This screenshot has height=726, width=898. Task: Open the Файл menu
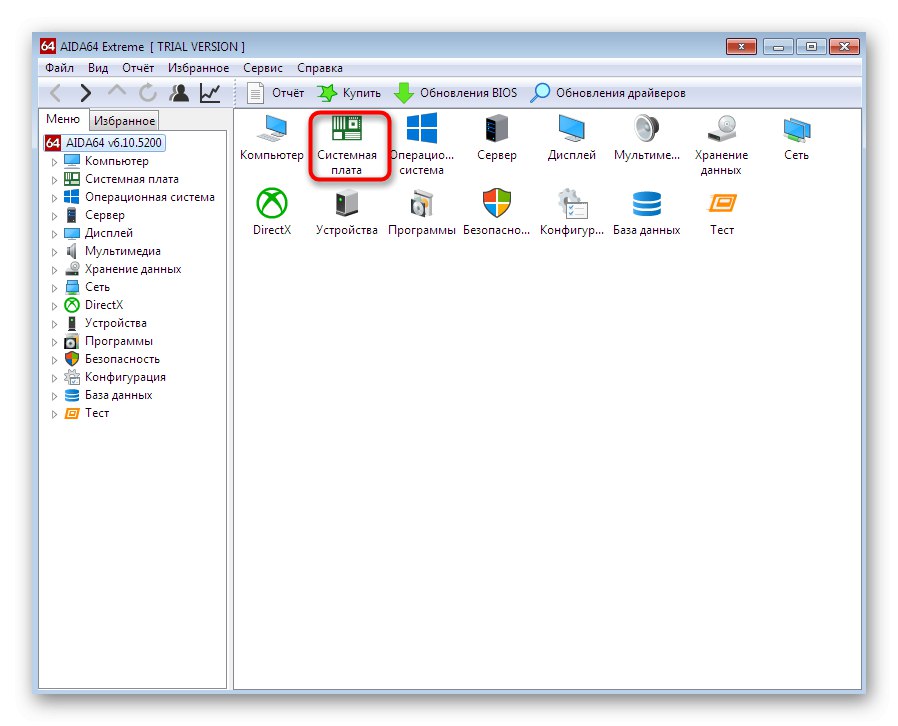click(60, 68)
